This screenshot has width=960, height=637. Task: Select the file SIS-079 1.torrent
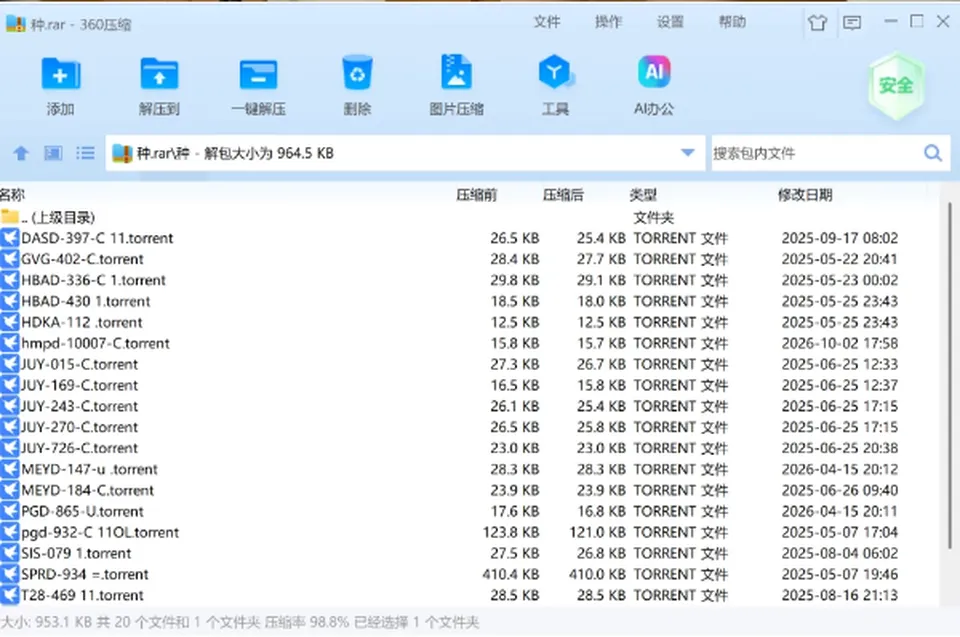pyautogui.click(x=76, y=553)
